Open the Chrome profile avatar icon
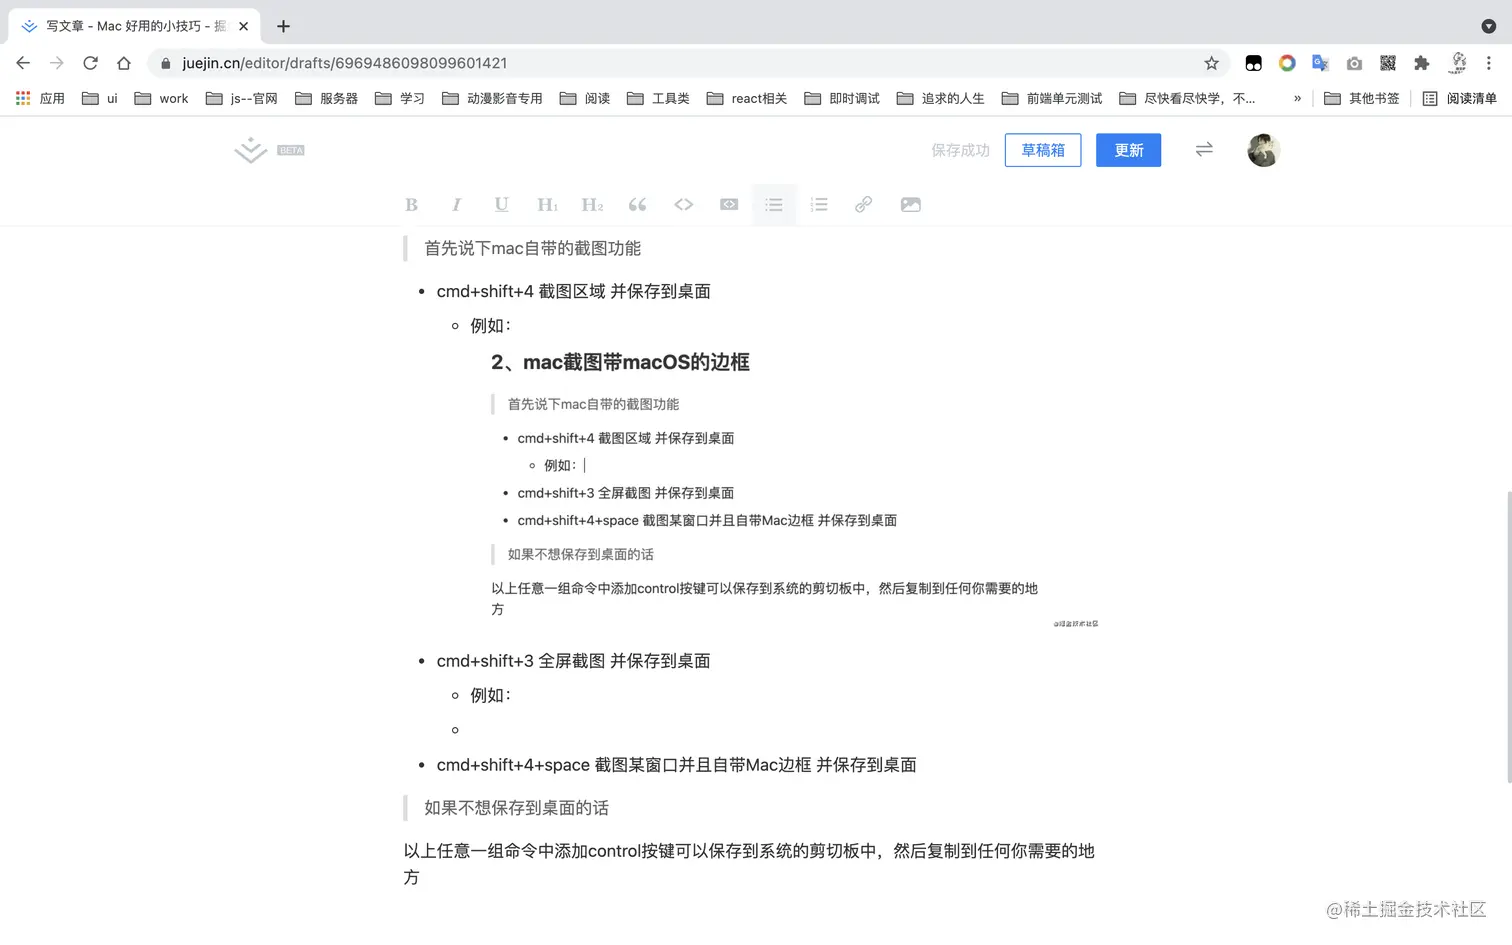 click(x=1458, y=63)
